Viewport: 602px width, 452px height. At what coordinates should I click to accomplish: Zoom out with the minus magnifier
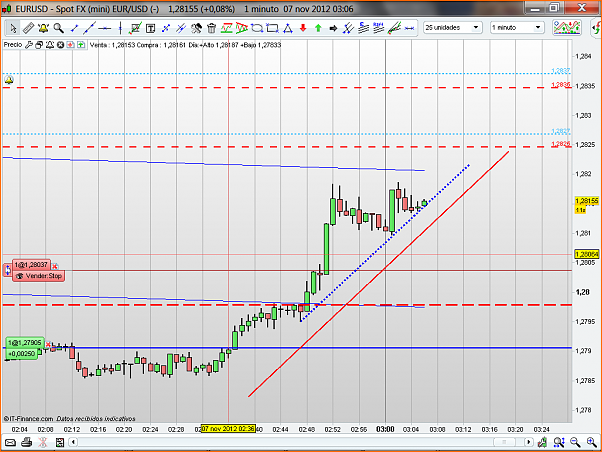point(575,442)
